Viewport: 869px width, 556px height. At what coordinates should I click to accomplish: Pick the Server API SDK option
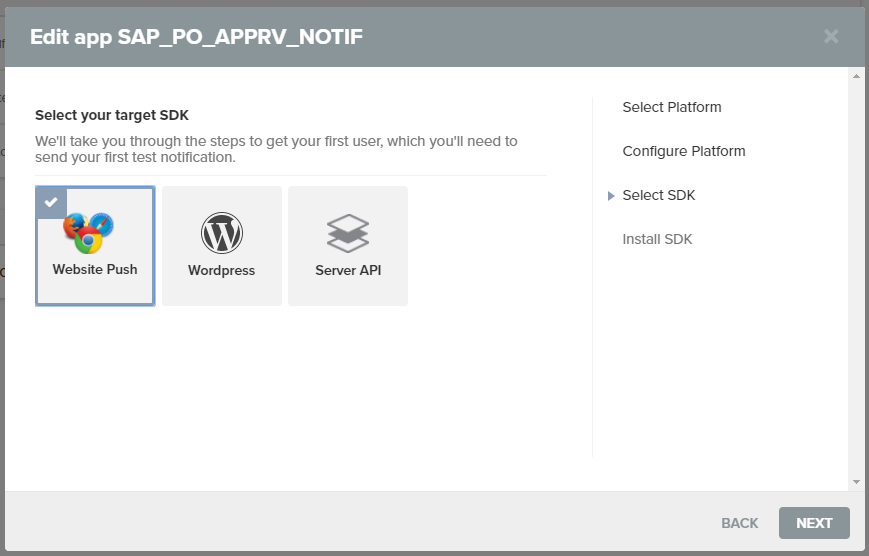pos(348,246)
